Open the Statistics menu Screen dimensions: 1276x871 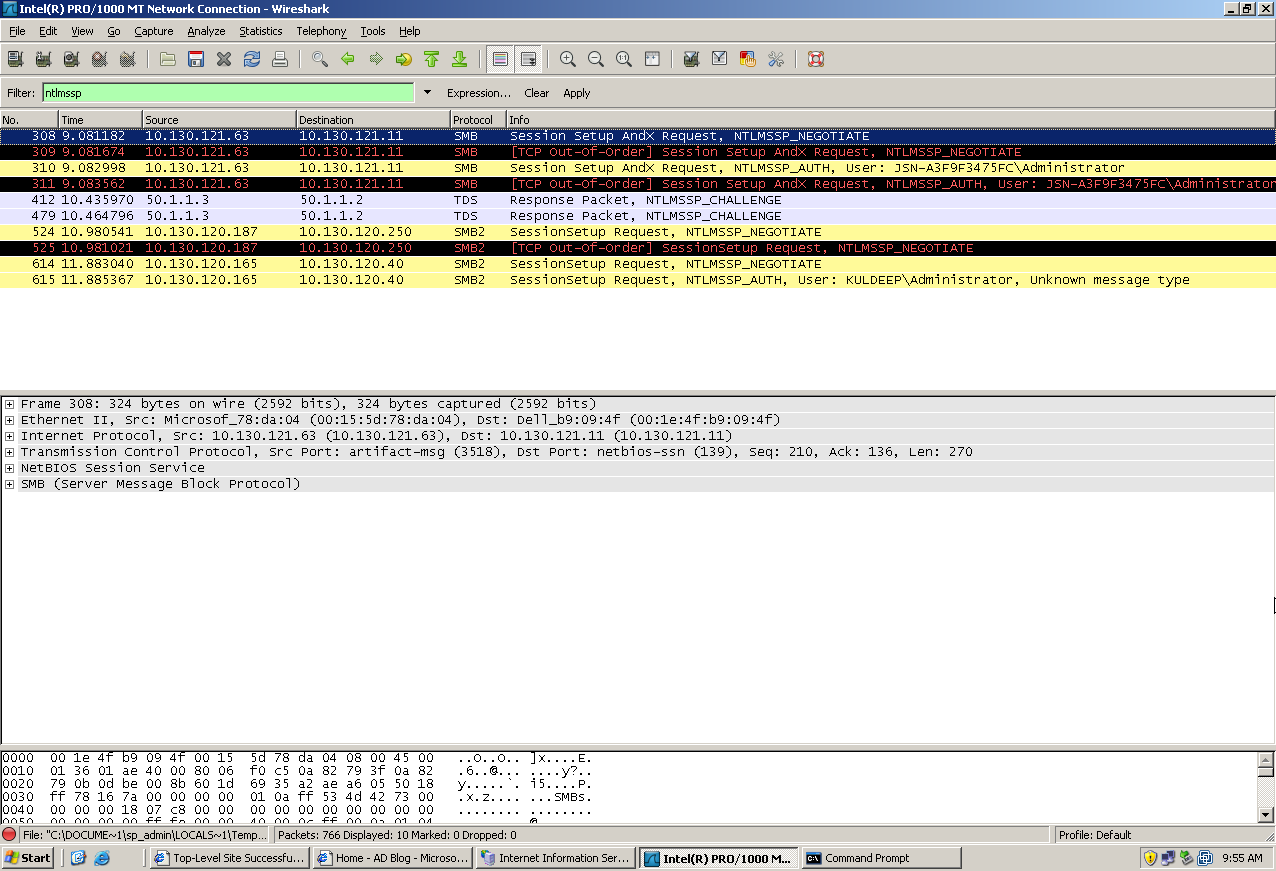point(260,31)
